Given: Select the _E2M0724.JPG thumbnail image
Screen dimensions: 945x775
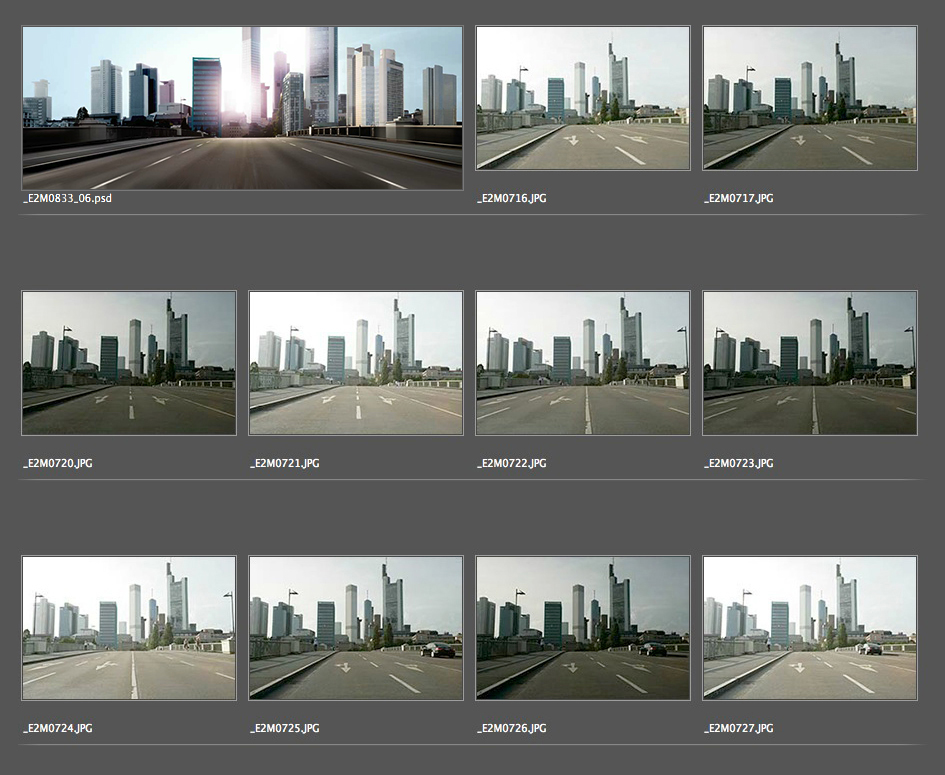Looking at the screenshot, I should click(x=129, y=628).
